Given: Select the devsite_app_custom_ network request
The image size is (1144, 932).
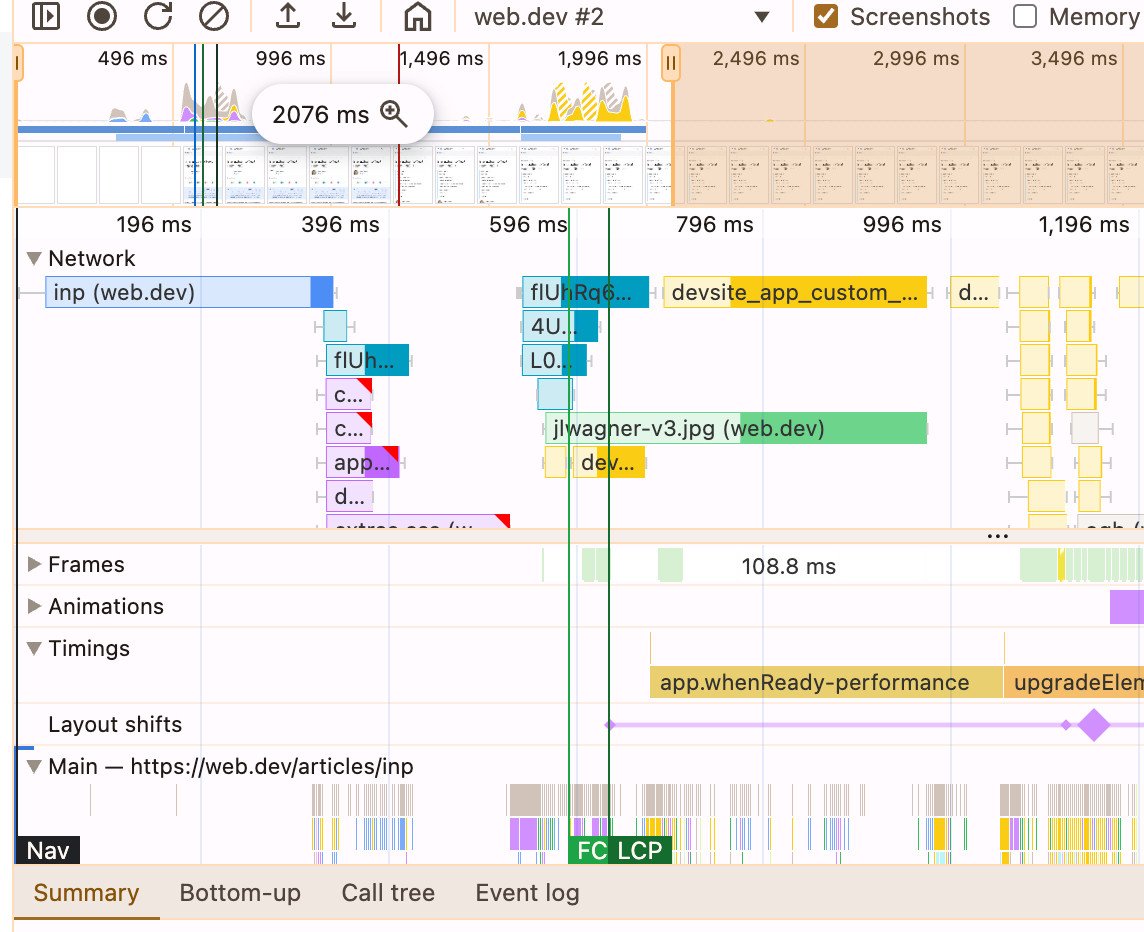Looking at the screenshot, I should click(795, 293).
